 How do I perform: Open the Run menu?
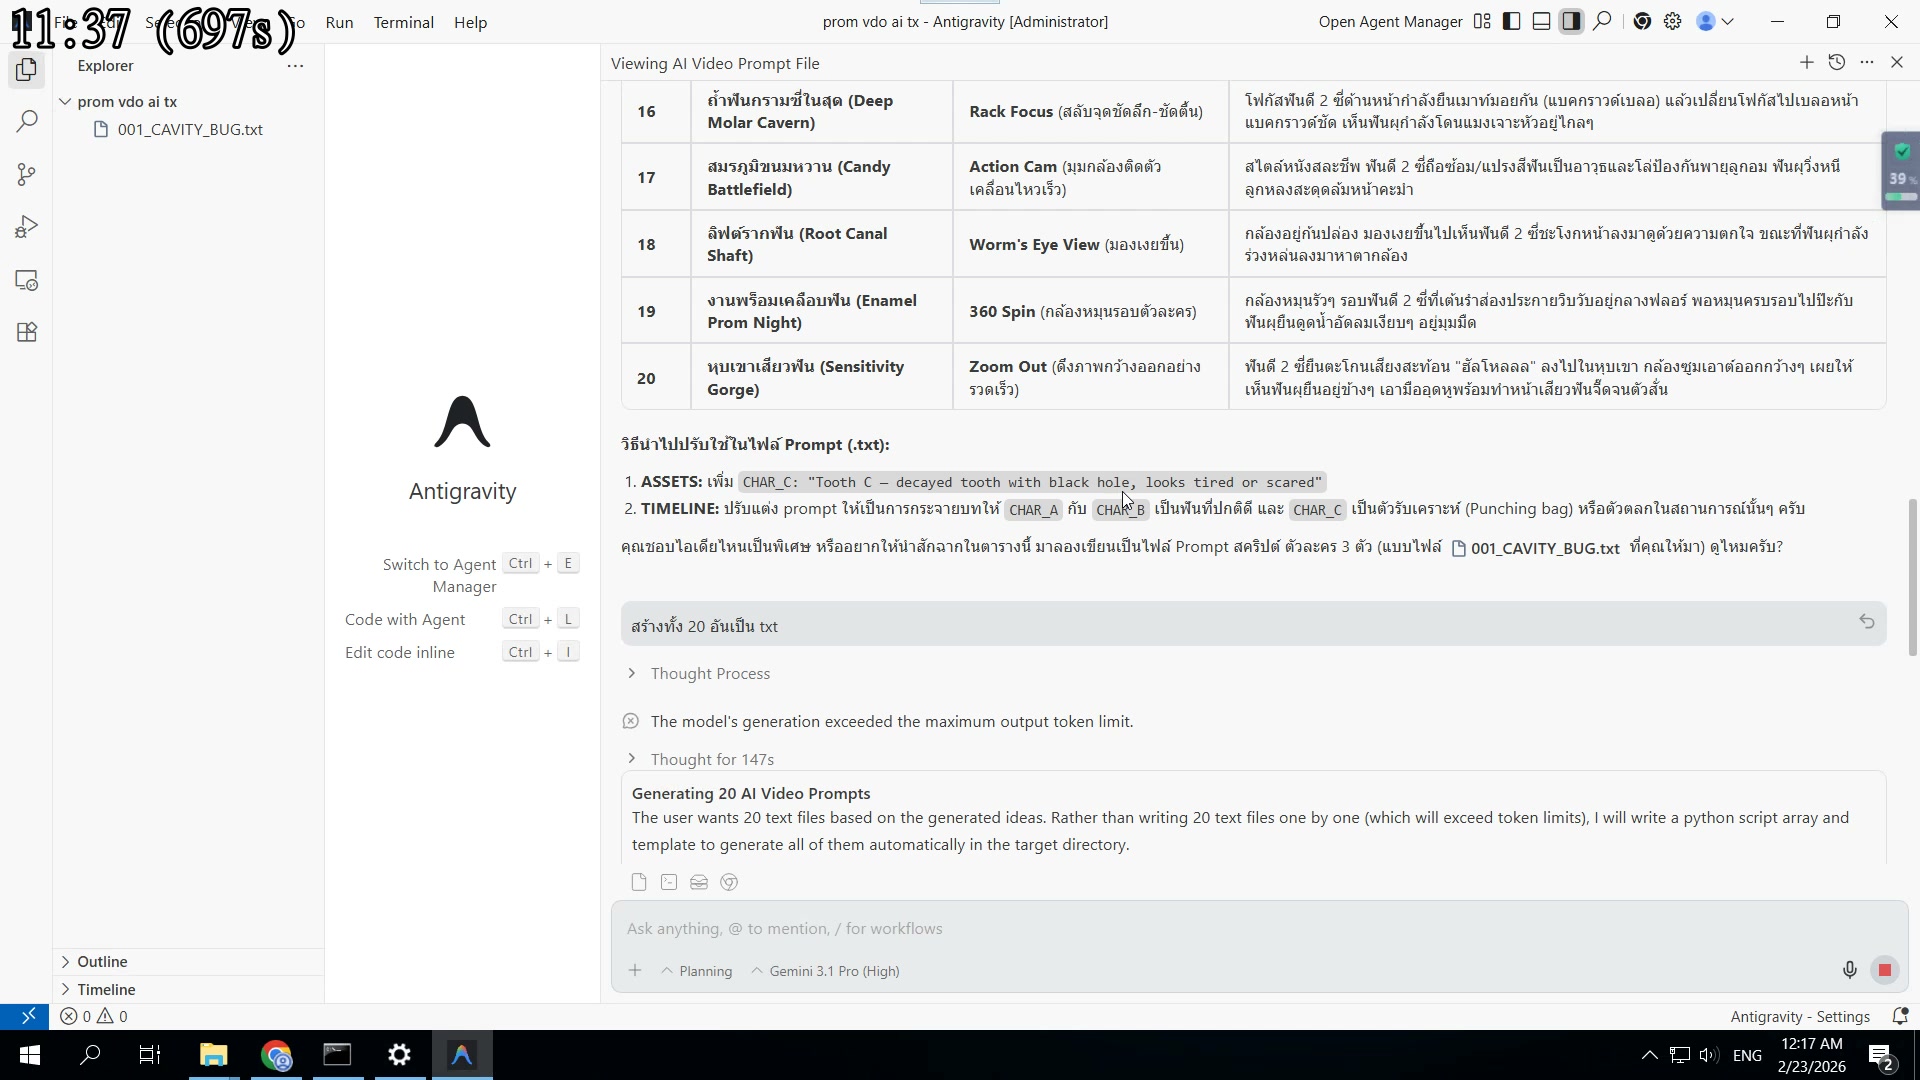click(339, 22)
